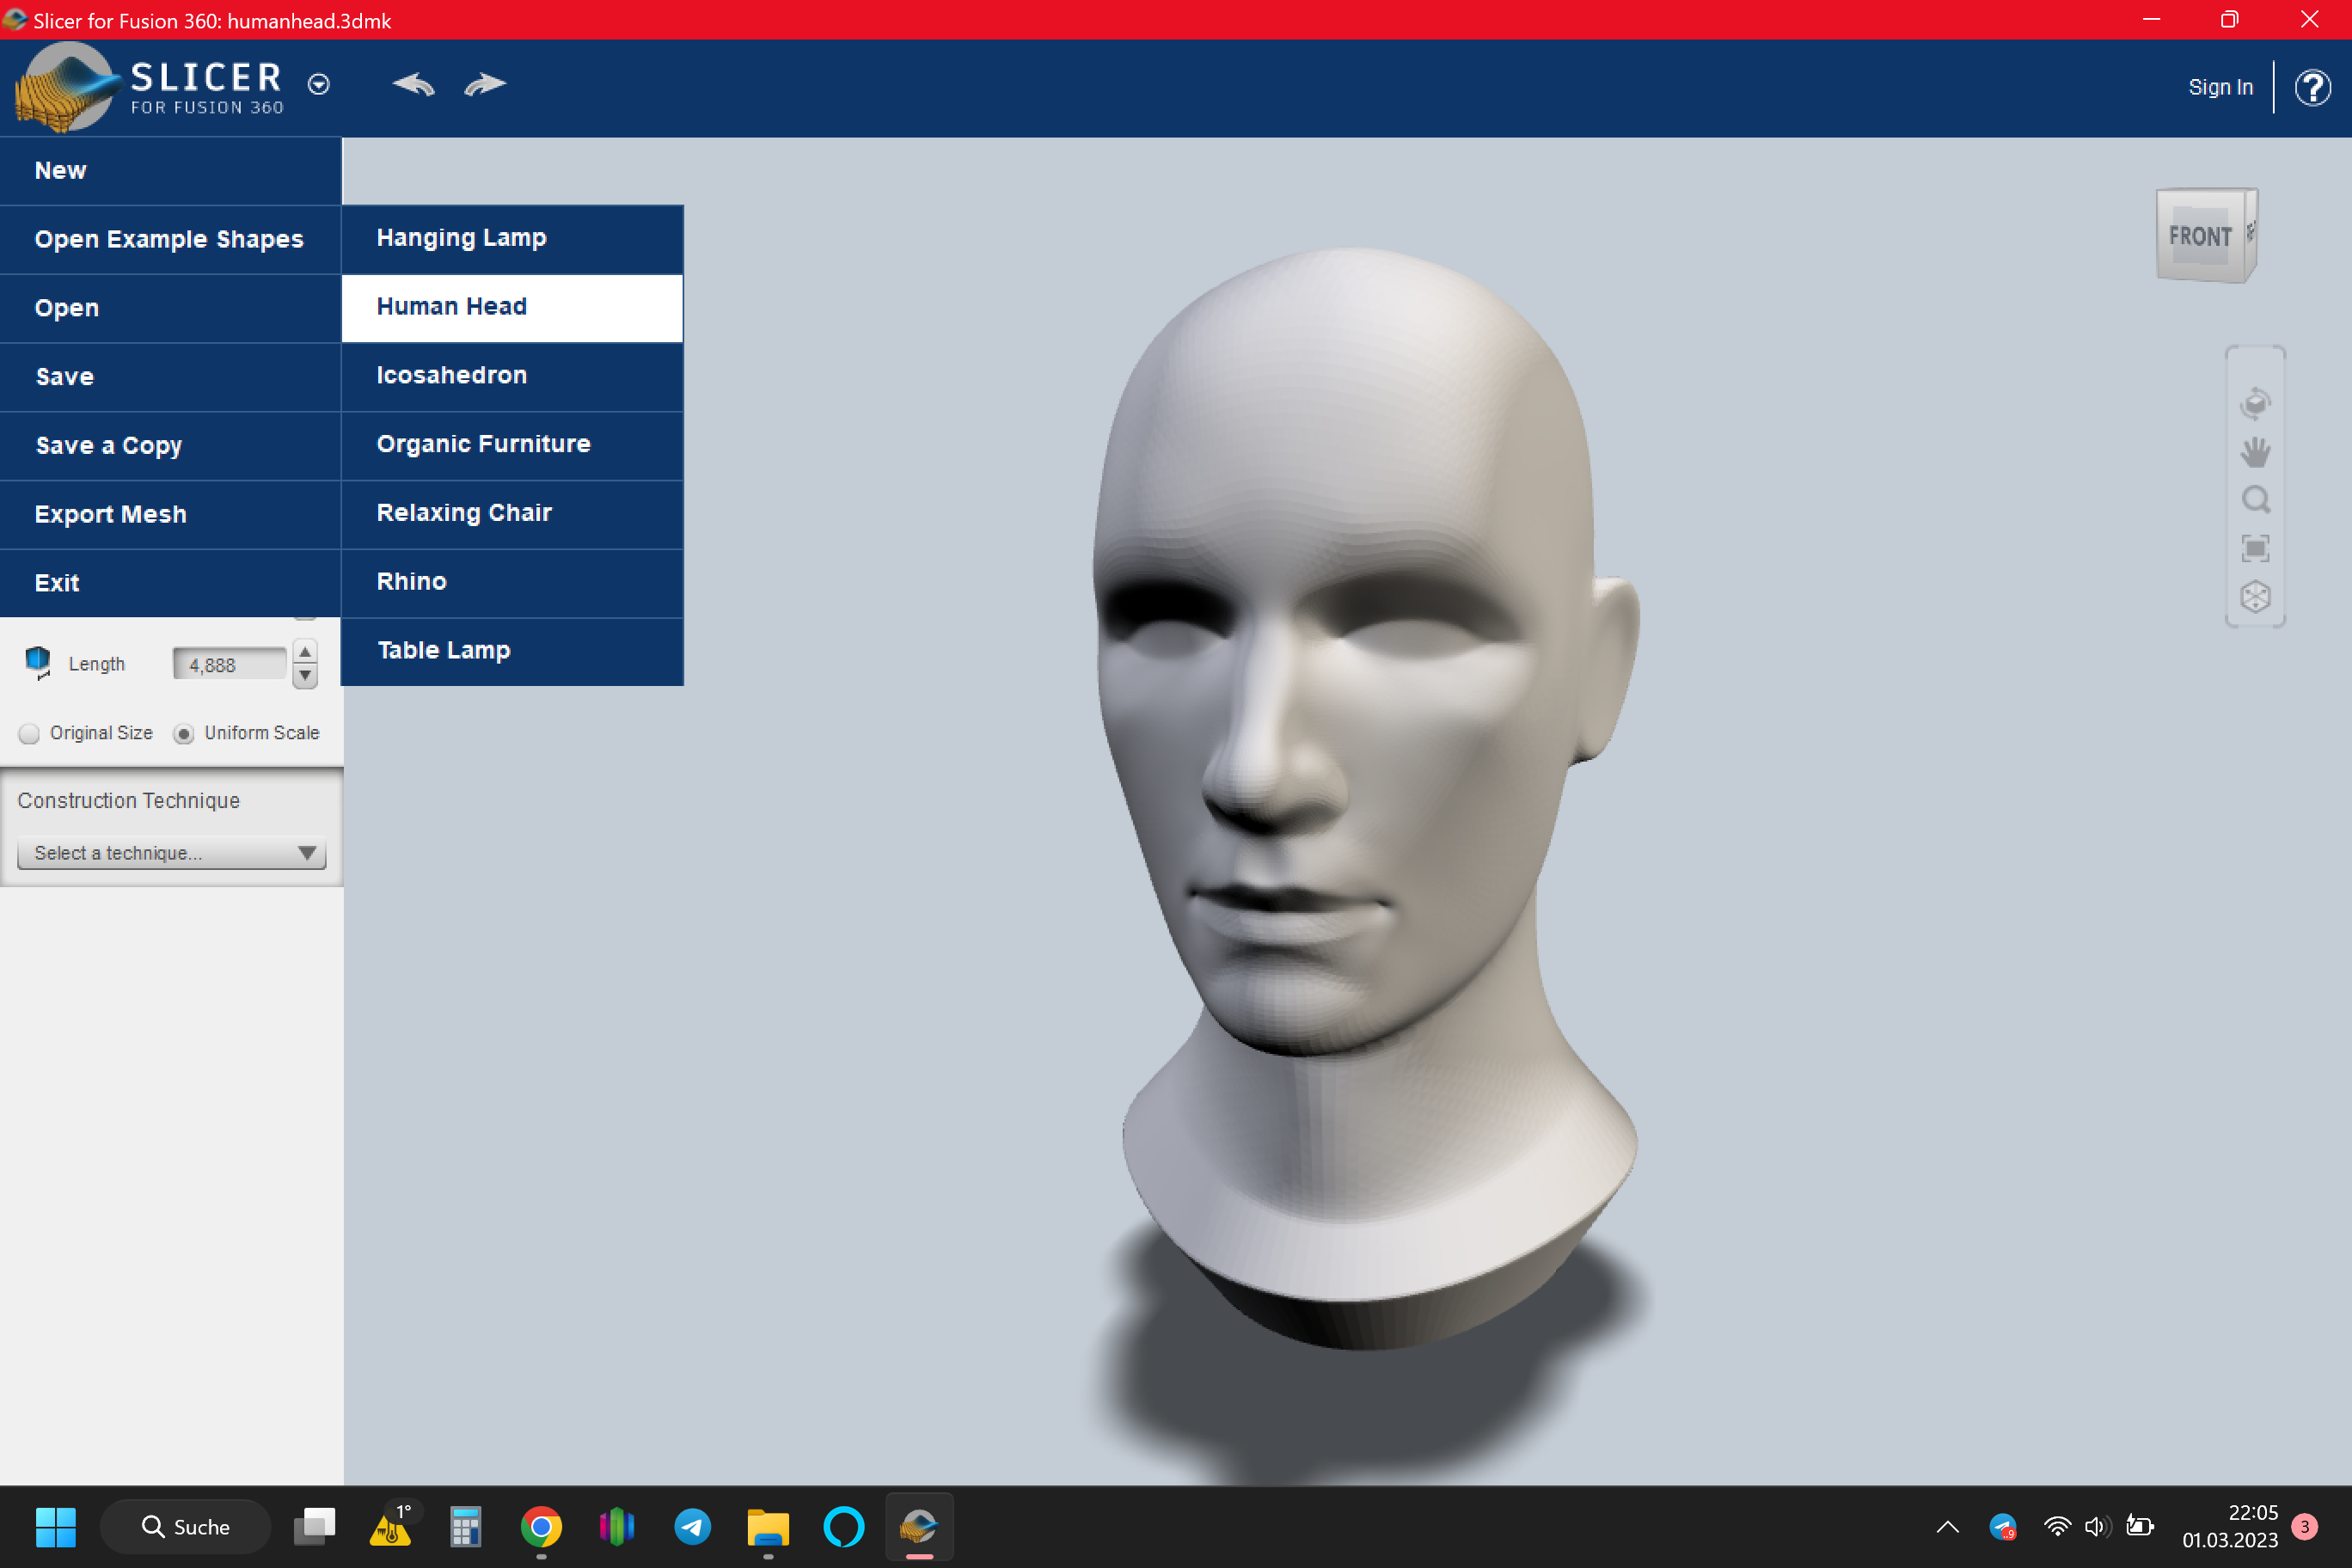Click the Undo arrow icon
The image size is (2352, 1568).
[x=413, y=85]
